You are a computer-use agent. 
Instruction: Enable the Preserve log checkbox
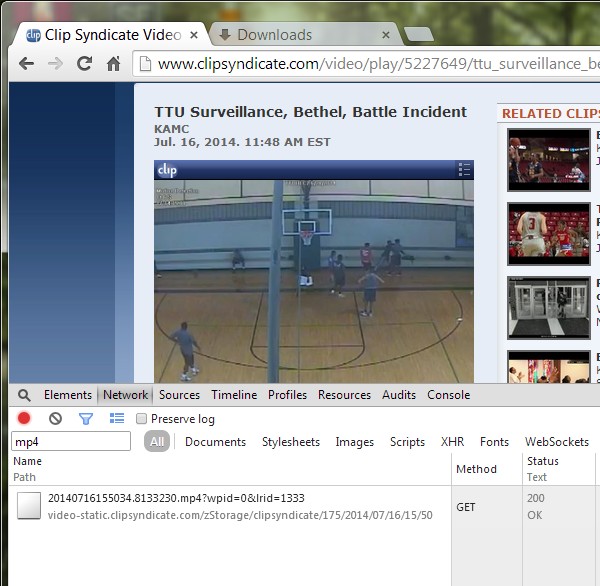coord(142,419)
